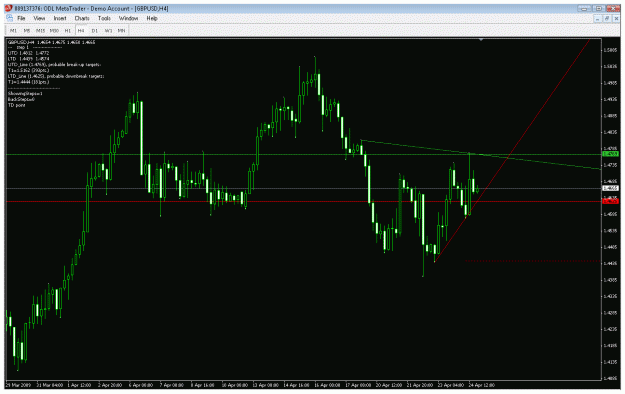The width and height of the screenshot is (625, 394).
Task: Open the Charts menu
Action: (x=82, y=18)
